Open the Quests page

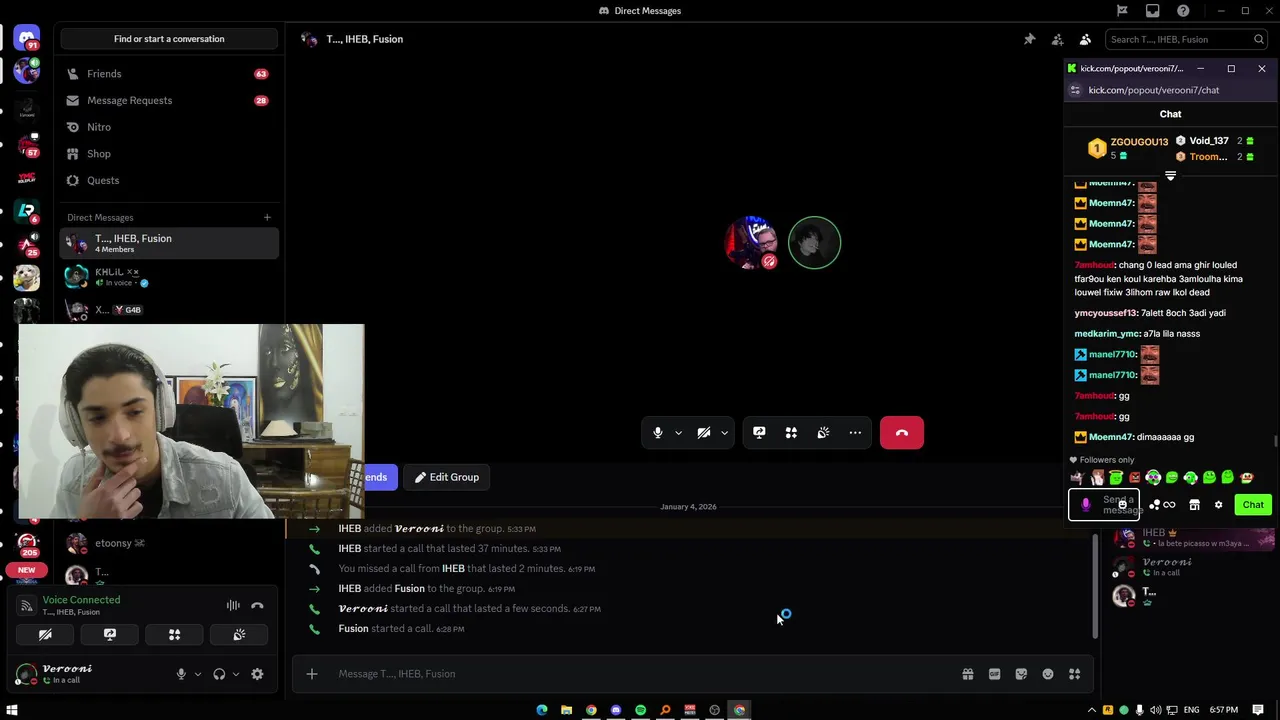(169, 180)
